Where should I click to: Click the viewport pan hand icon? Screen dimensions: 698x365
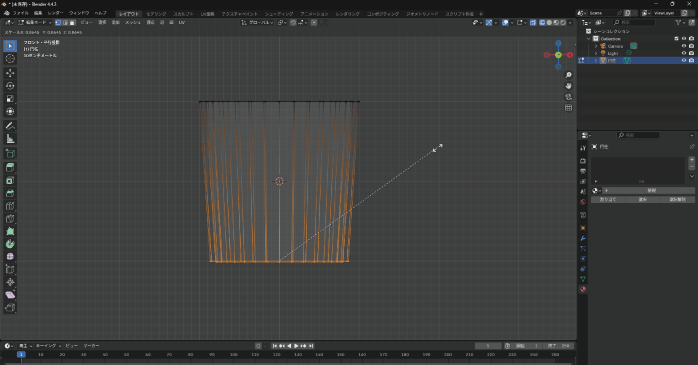tap(568, 86)
